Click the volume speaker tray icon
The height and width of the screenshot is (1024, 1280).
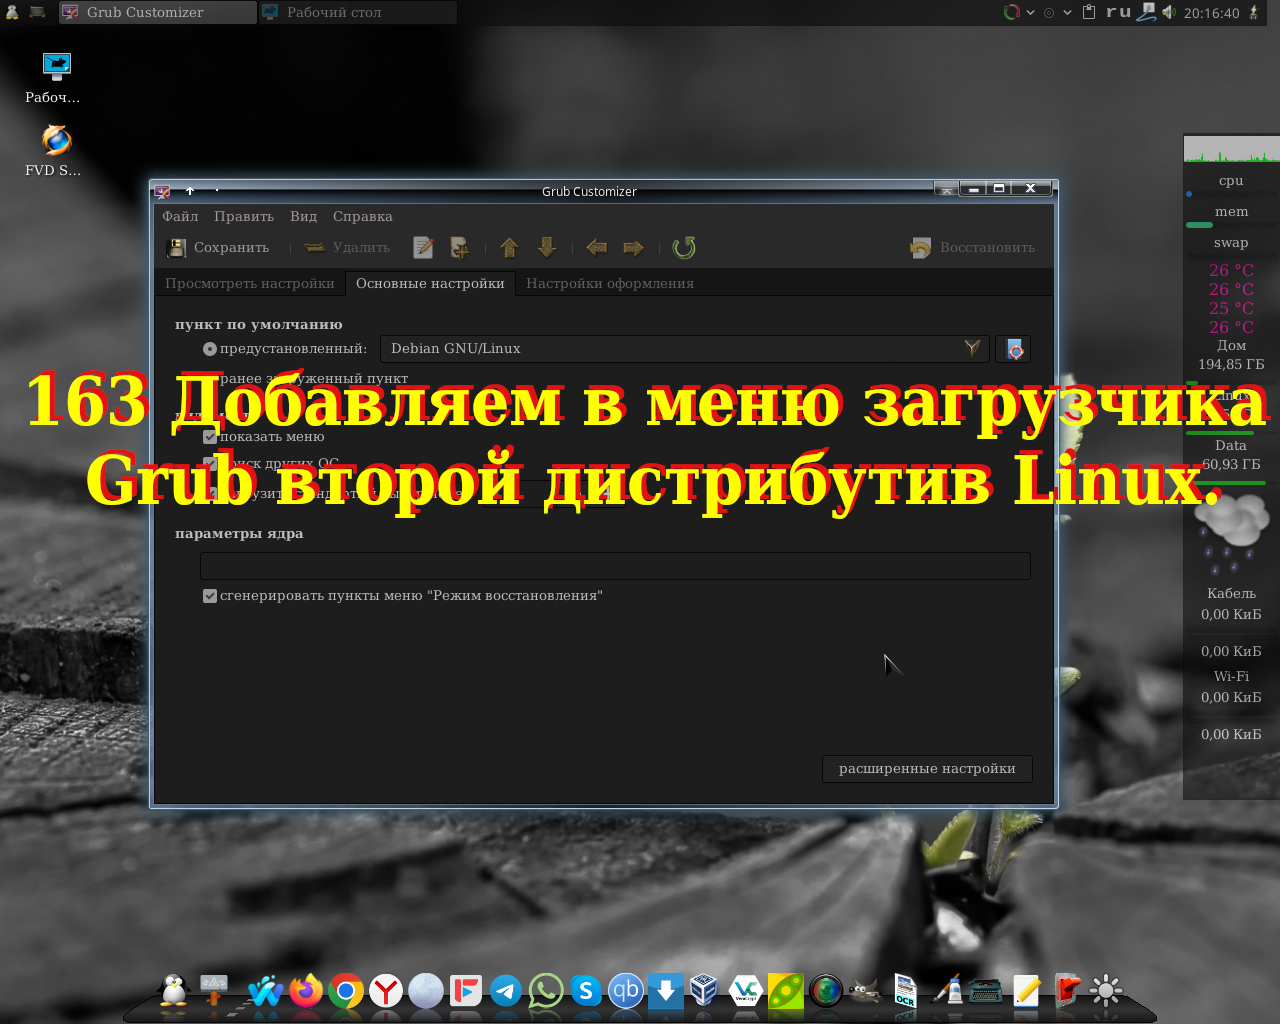click(1168, 12)
